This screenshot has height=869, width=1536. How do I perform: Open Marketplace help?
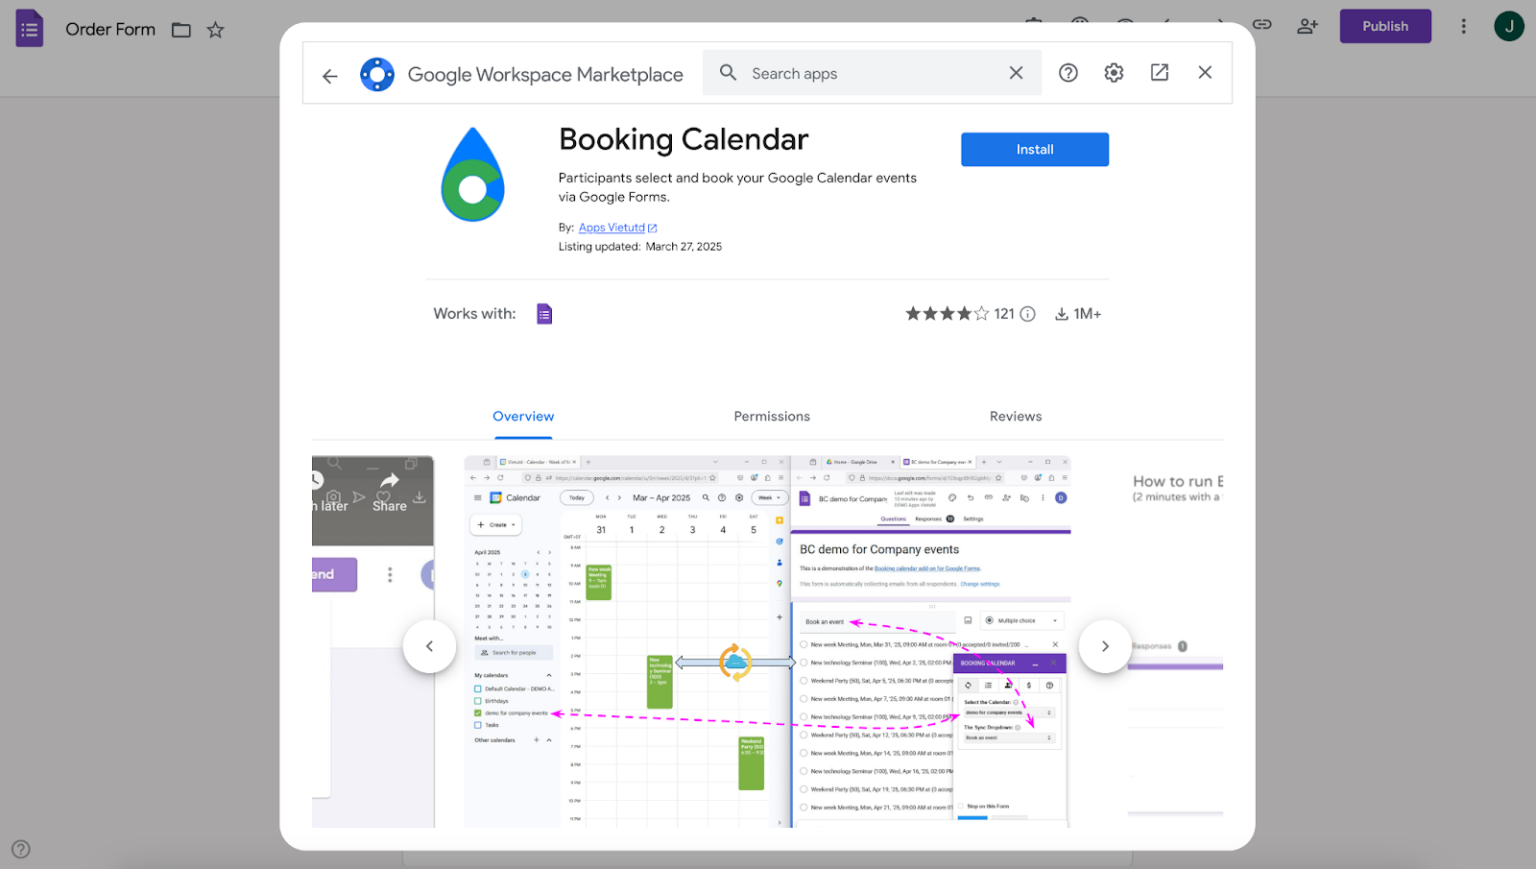tap(1068, 72)
